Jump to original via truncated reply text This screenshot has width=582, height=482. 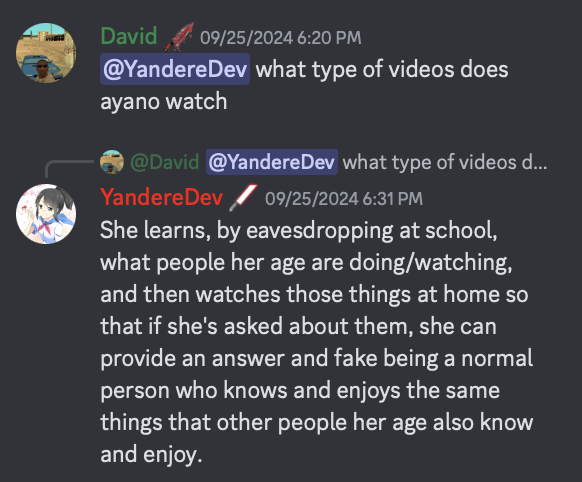445,162
